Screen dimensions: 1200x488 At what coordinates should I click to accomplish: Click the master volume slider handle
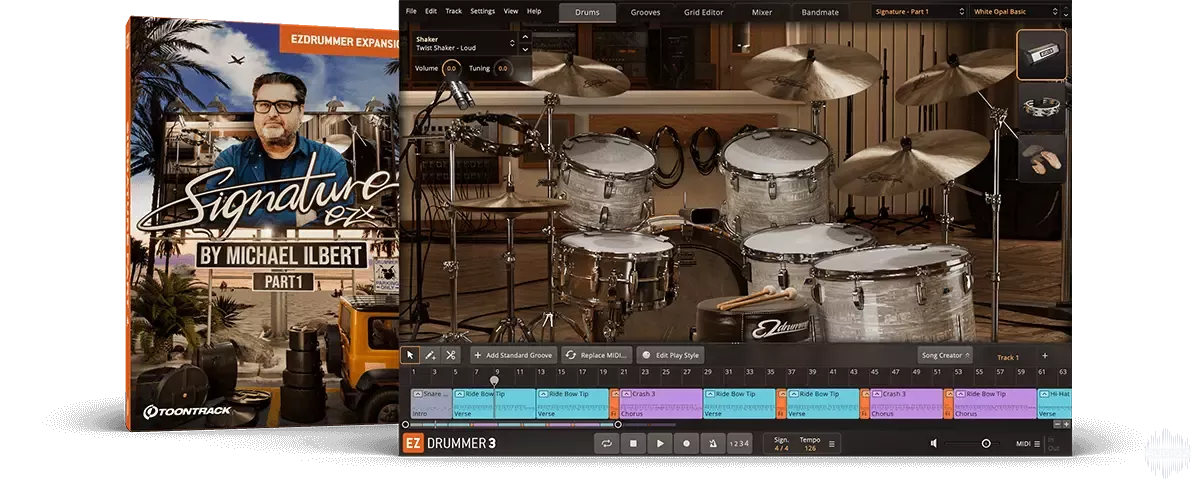986,443
